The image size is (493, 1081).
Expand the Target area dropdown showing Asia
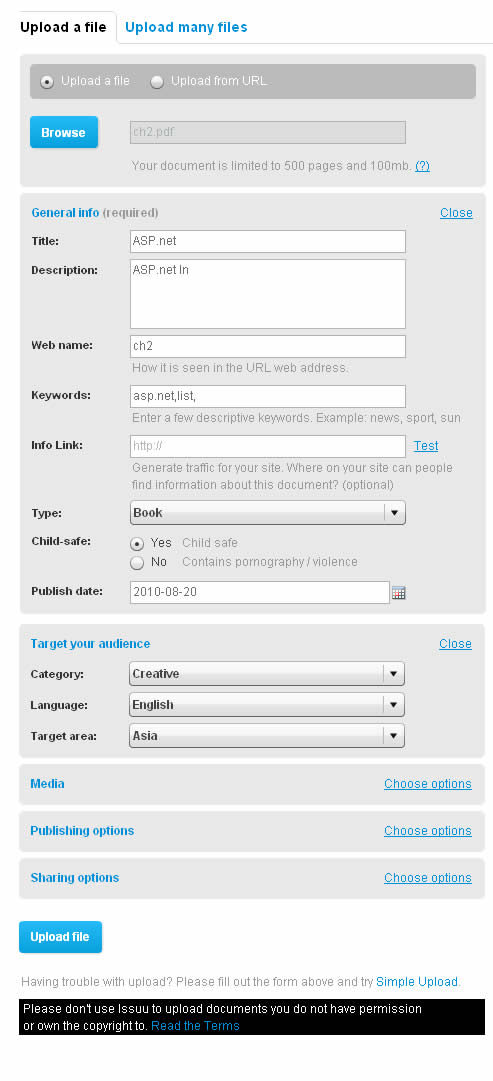[267, 736]
